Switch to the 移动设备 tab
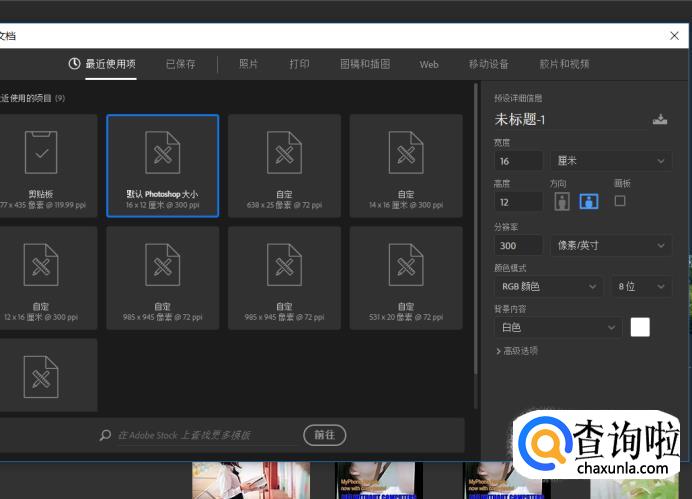This screenshot has height=499, width=692. [x=488, y=64]
